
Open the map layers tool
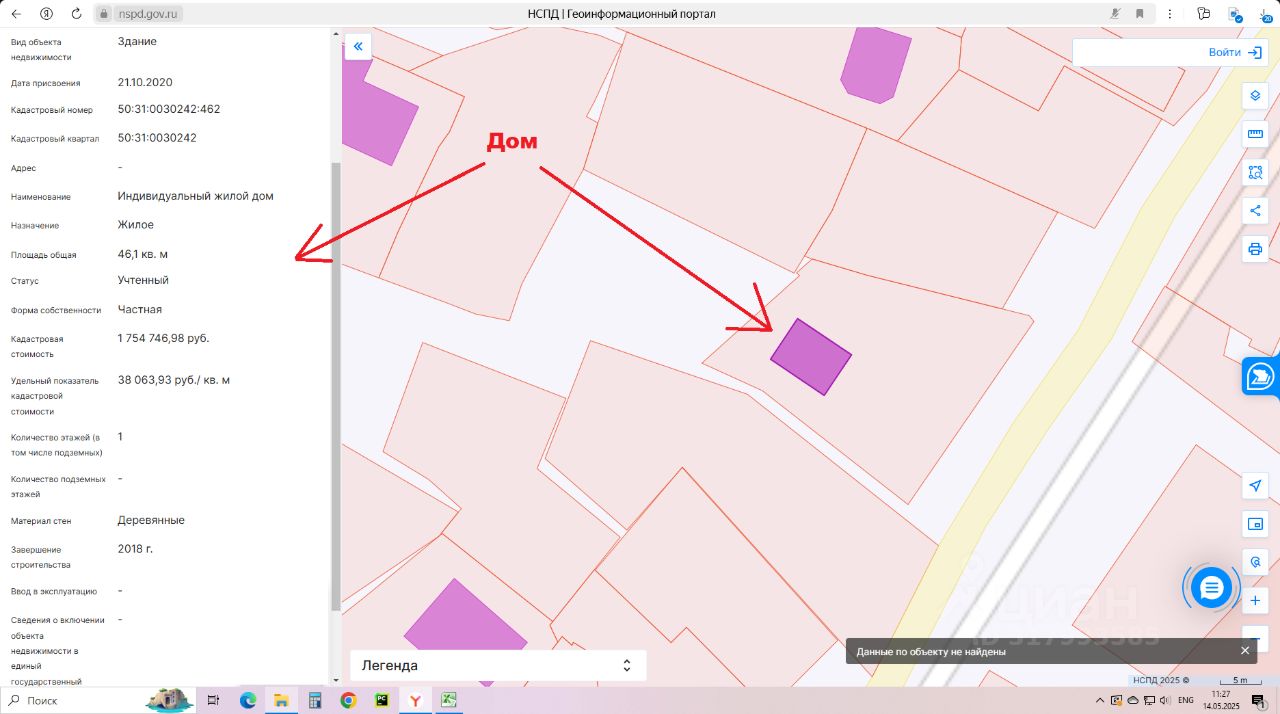coord(1255,96)
